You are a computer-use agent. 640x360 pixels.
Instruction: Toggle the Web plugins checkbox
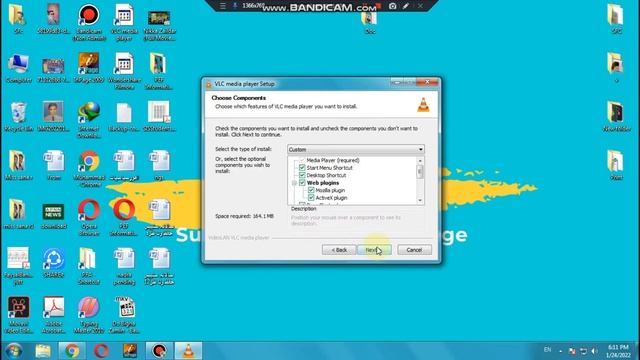(x=302, y=183)
